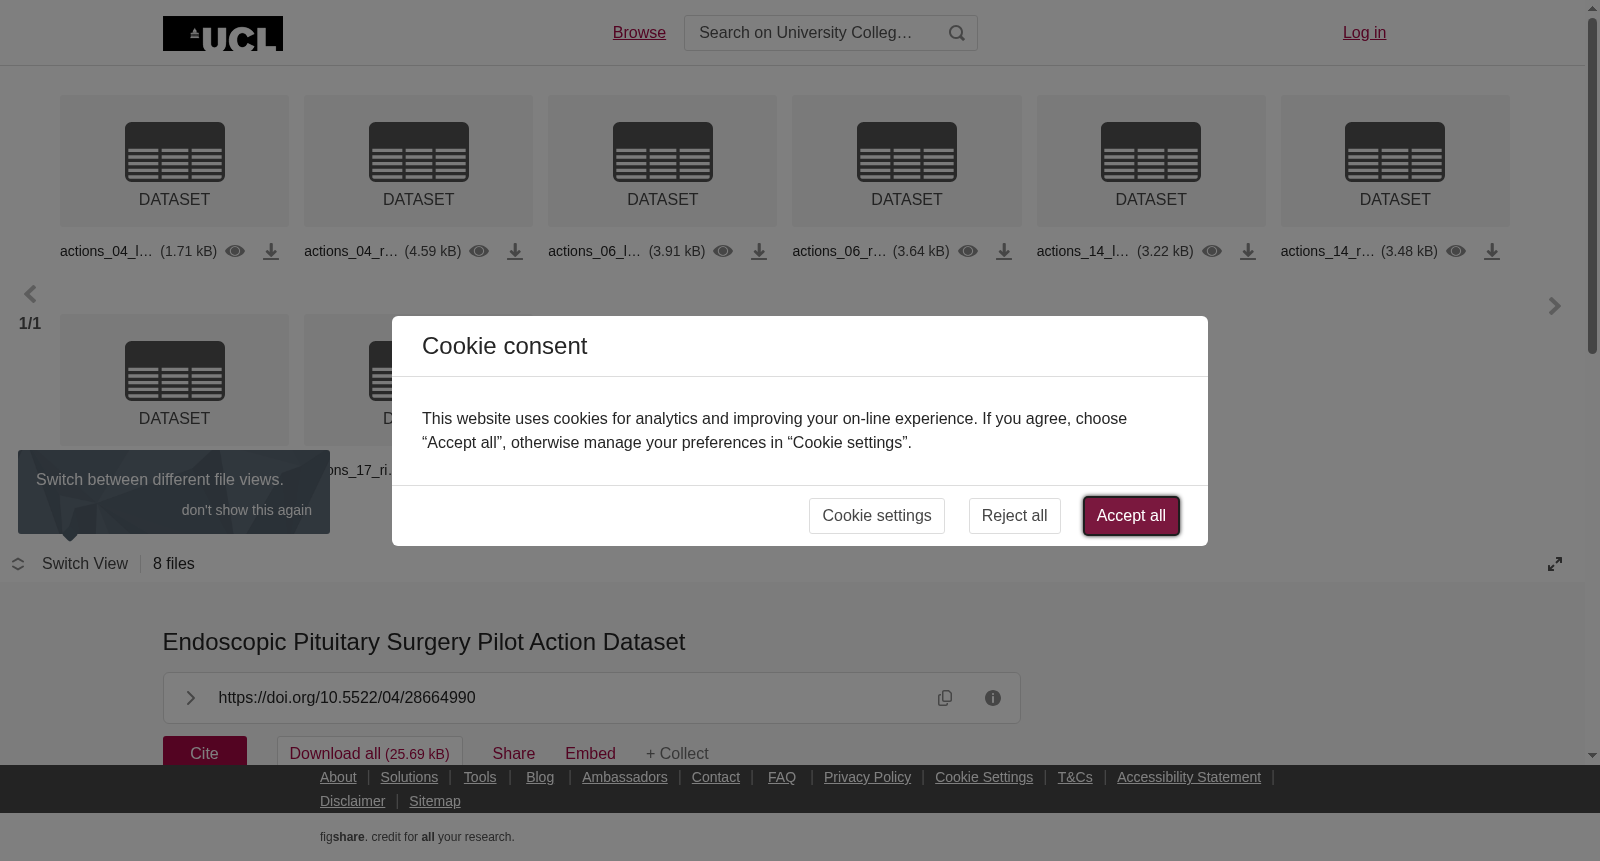This screenshot has width=1600, height=861.
Task: Go to next files page arrow
Action: click(1554, 306)
